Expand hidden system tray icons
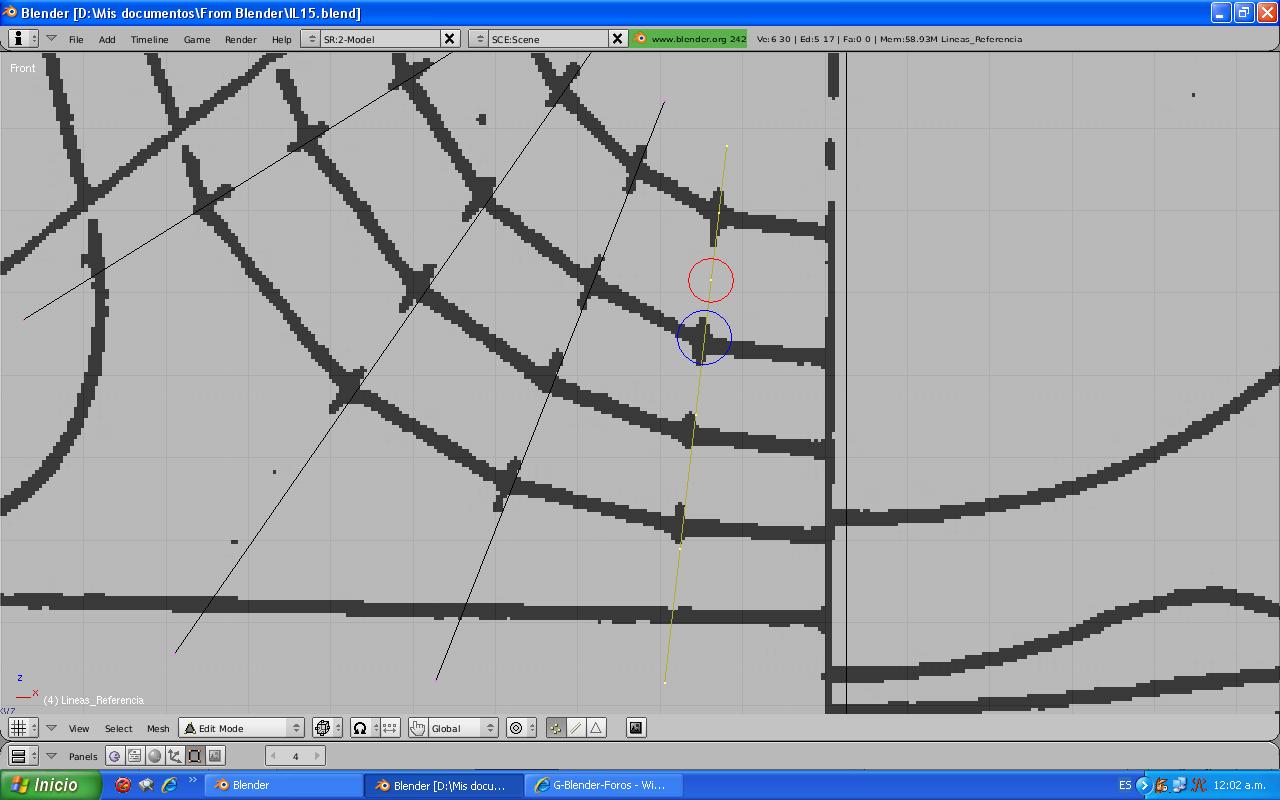 pyautogui.click(x=1144, y=785)
